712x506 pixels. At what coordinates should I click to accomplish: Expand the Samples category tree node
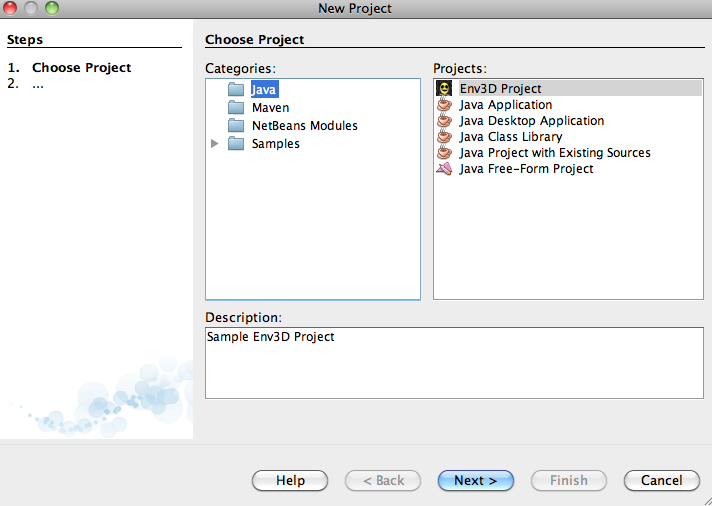click(x=215, y=144)
